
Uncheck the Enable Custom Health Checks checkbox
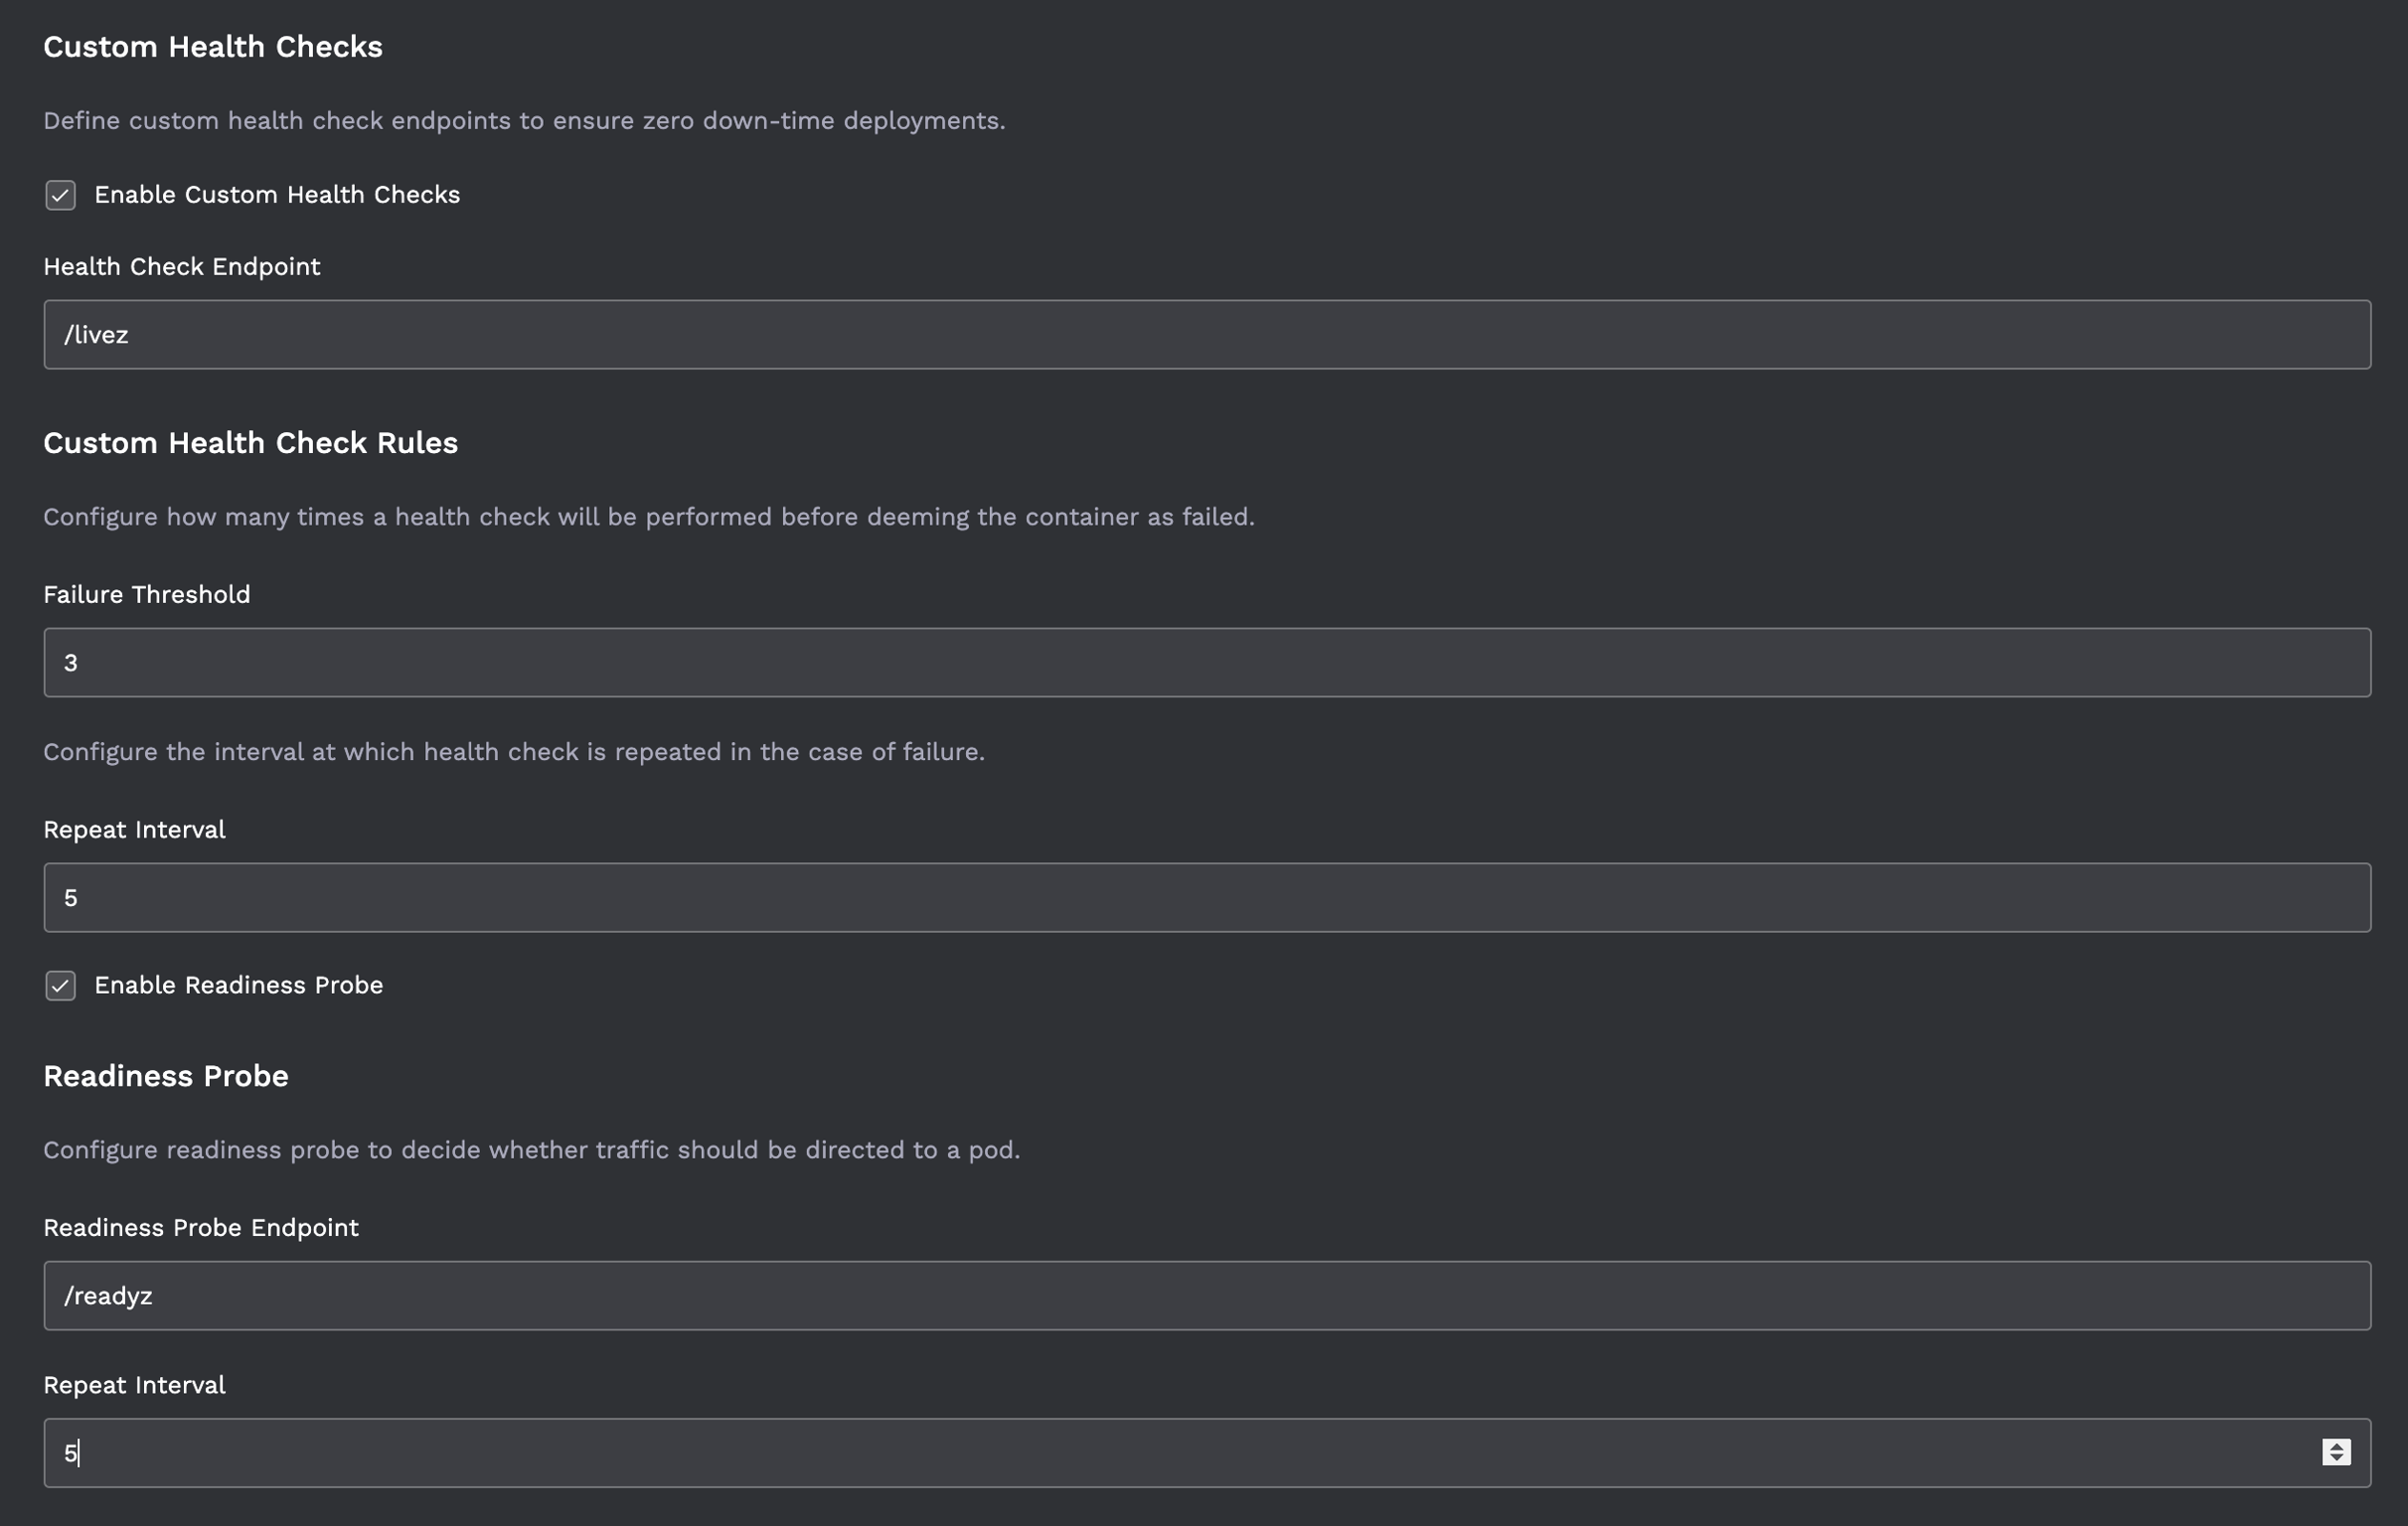pyautogui.click(x=60, y=195)
